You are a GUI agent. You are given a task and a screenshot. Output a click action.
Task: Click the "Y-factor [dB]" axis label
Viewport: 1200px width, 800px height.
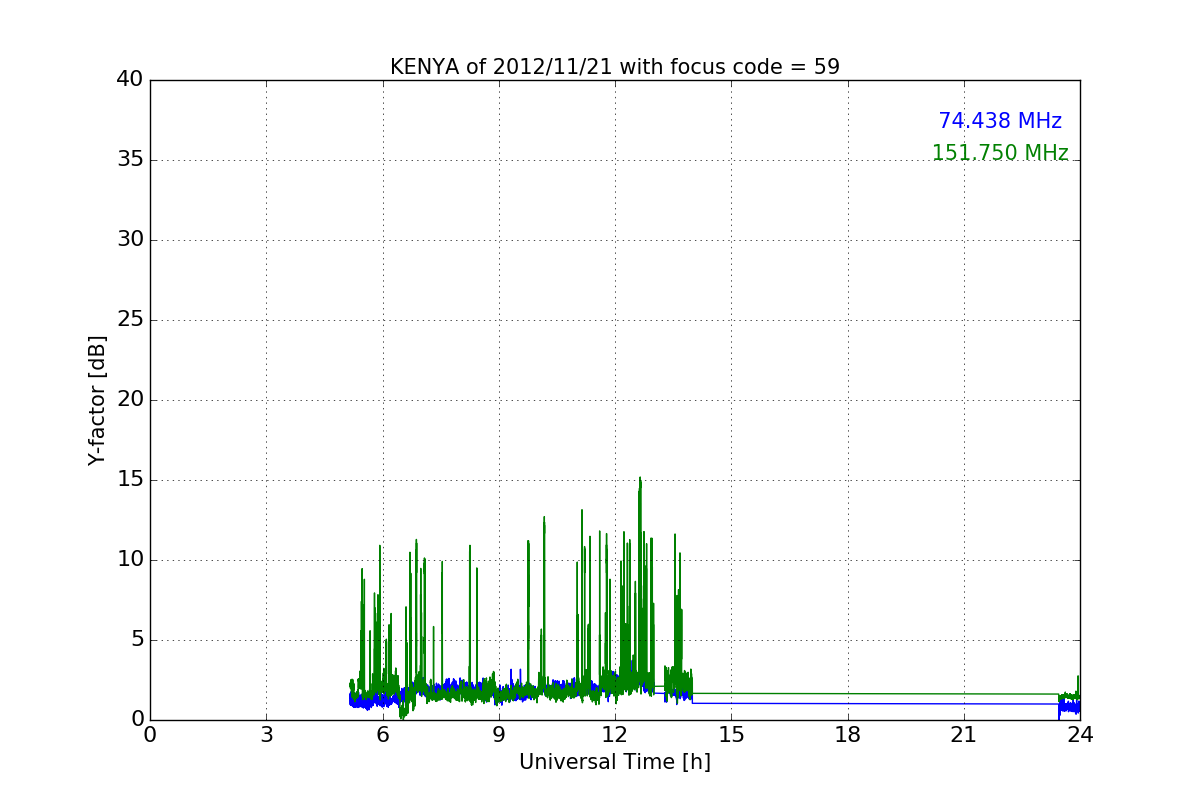97,400
